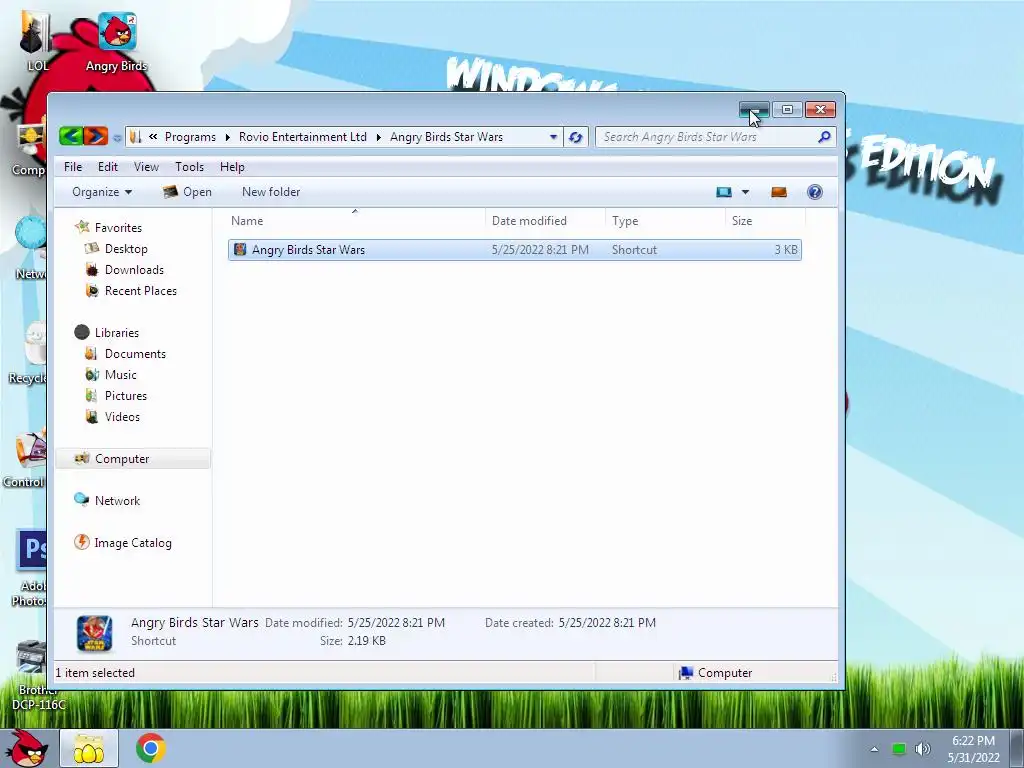Click the Angry Birds Star Wars file icon
This screenshot has height=768, width=1024.
point(240,249)
